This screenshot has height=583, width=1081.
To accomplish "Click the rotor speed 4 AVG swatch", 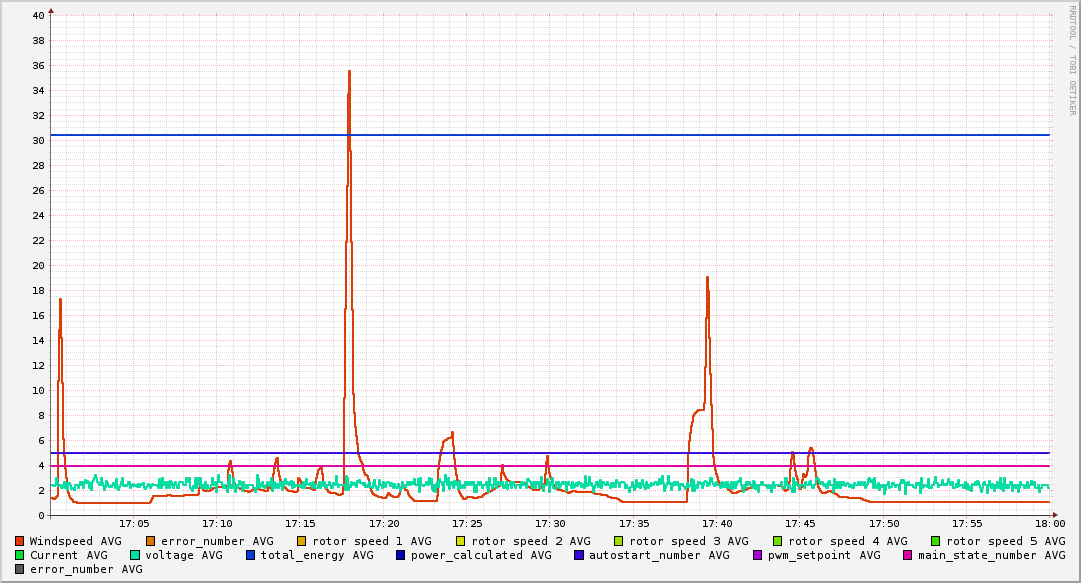I will click(x=778, y=542).
